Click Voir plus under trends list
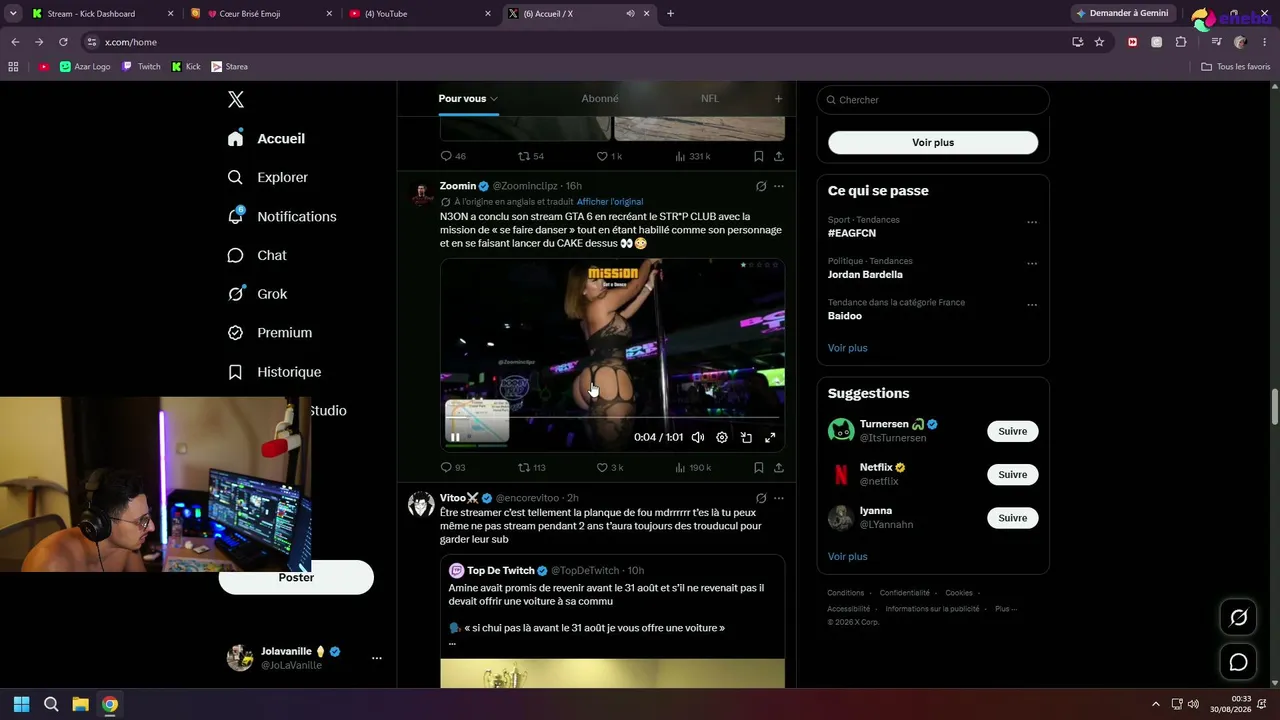 pyautogui.click(x=848, y=348)
